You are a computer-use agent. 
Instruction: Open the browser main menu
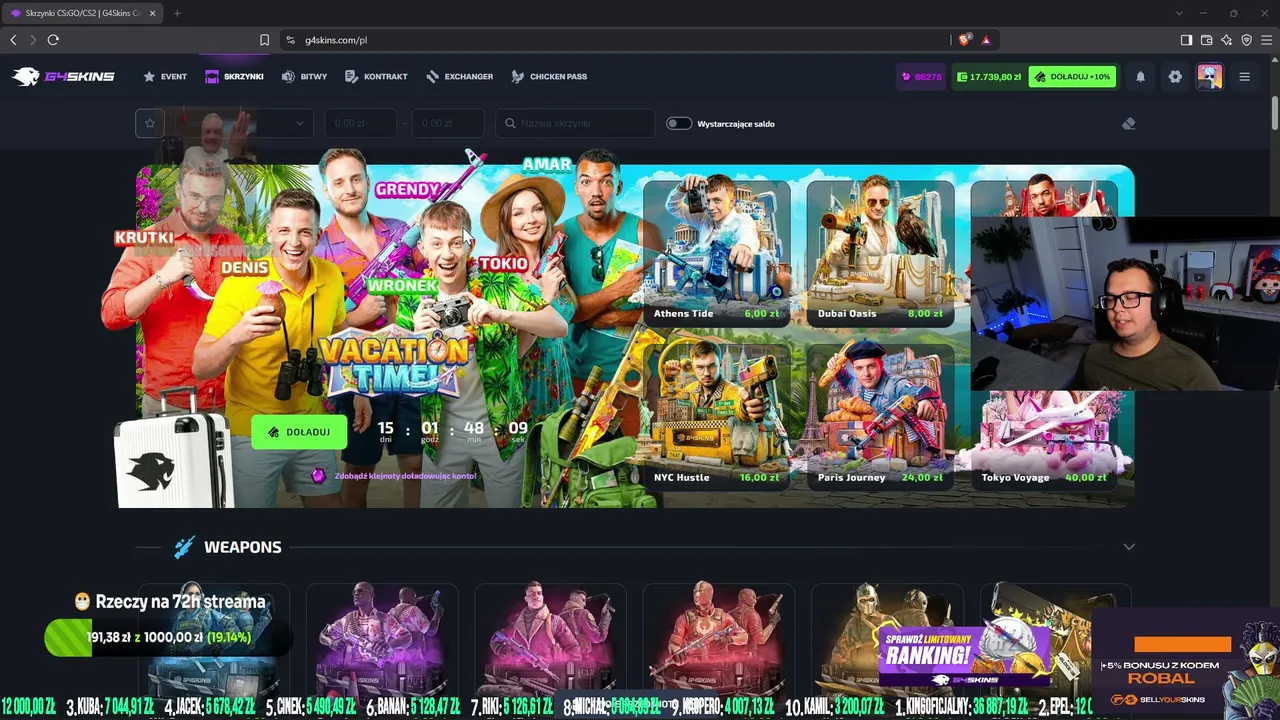1266,40
